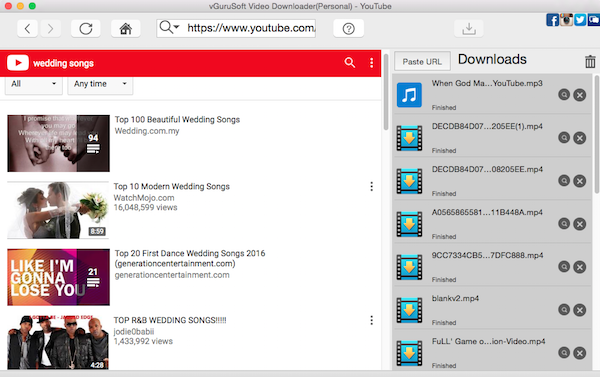Visit jodie0babii channel link
This screenshot has height=377, width=600.
point(134,331)
